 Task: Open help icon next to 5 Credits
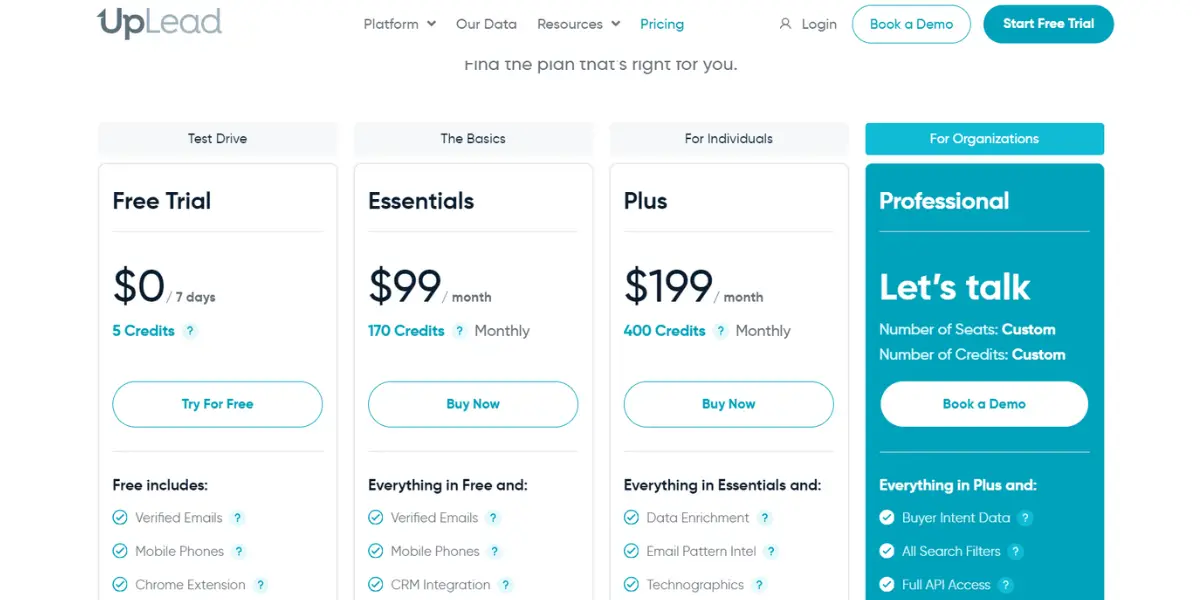pos(190,331)
